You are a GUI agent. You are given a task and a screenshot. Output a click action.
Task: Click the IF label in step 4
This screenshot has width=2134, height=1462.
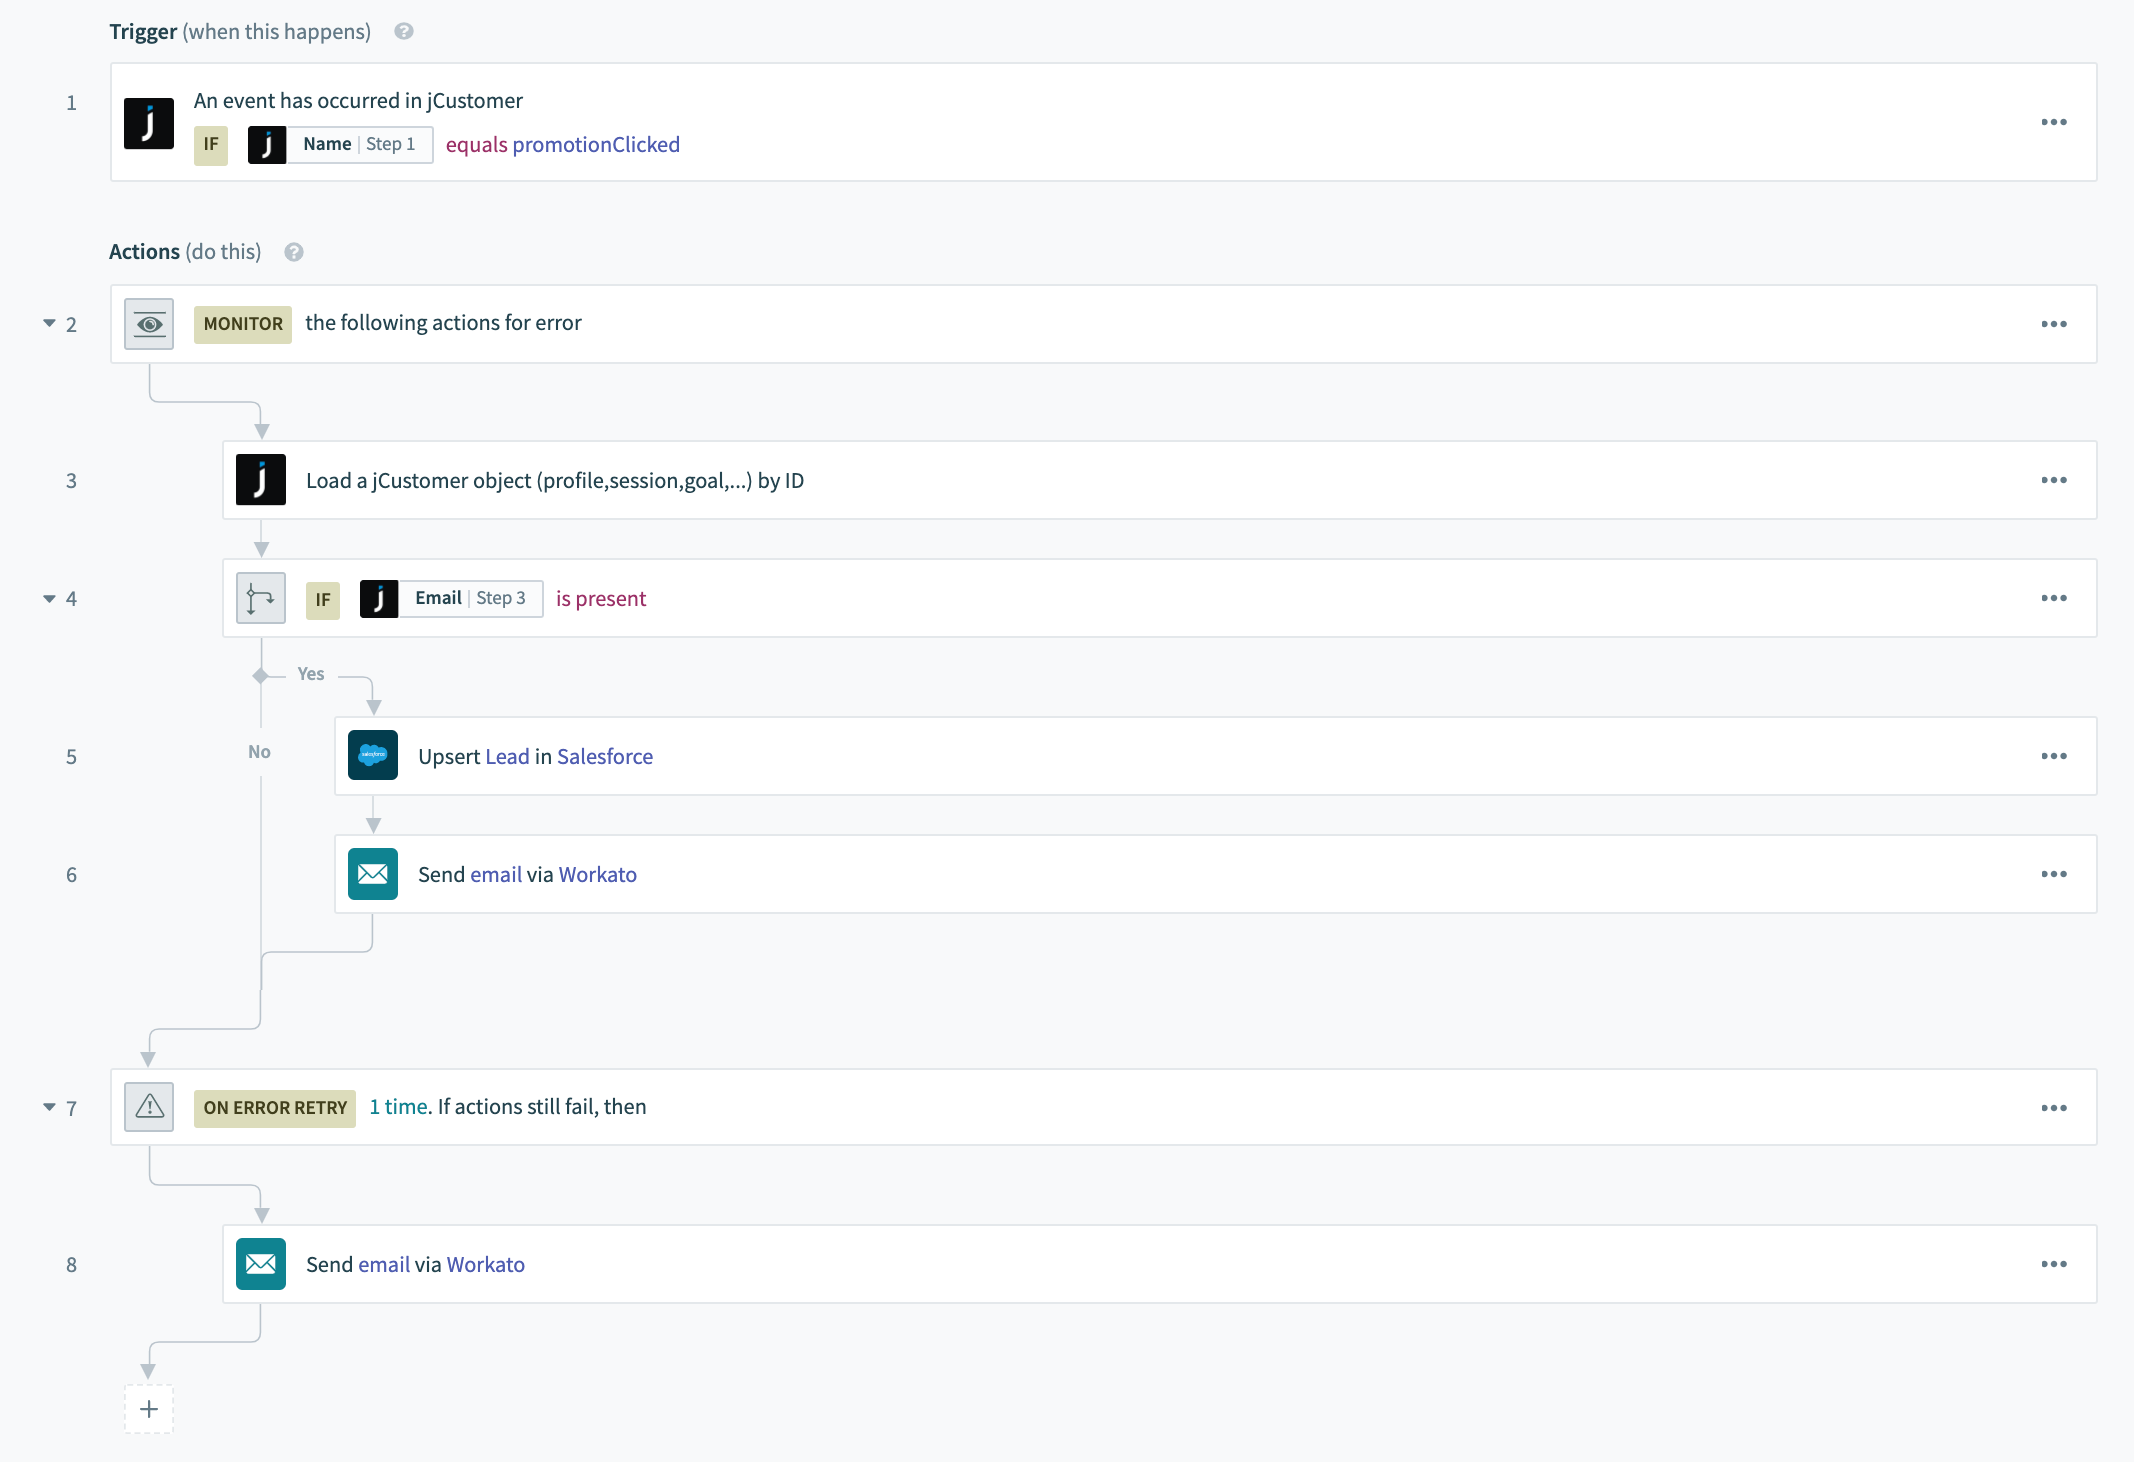323,600
